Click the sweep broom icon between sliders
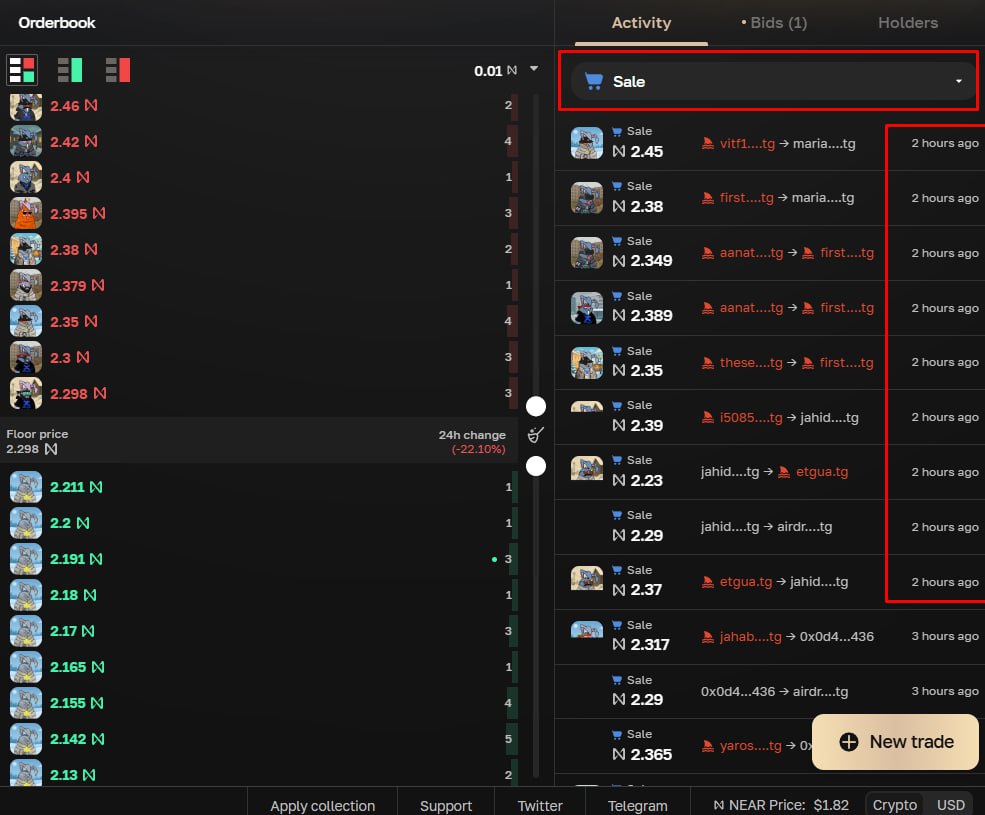Screen dimensions: 985x815 [536, 435]
